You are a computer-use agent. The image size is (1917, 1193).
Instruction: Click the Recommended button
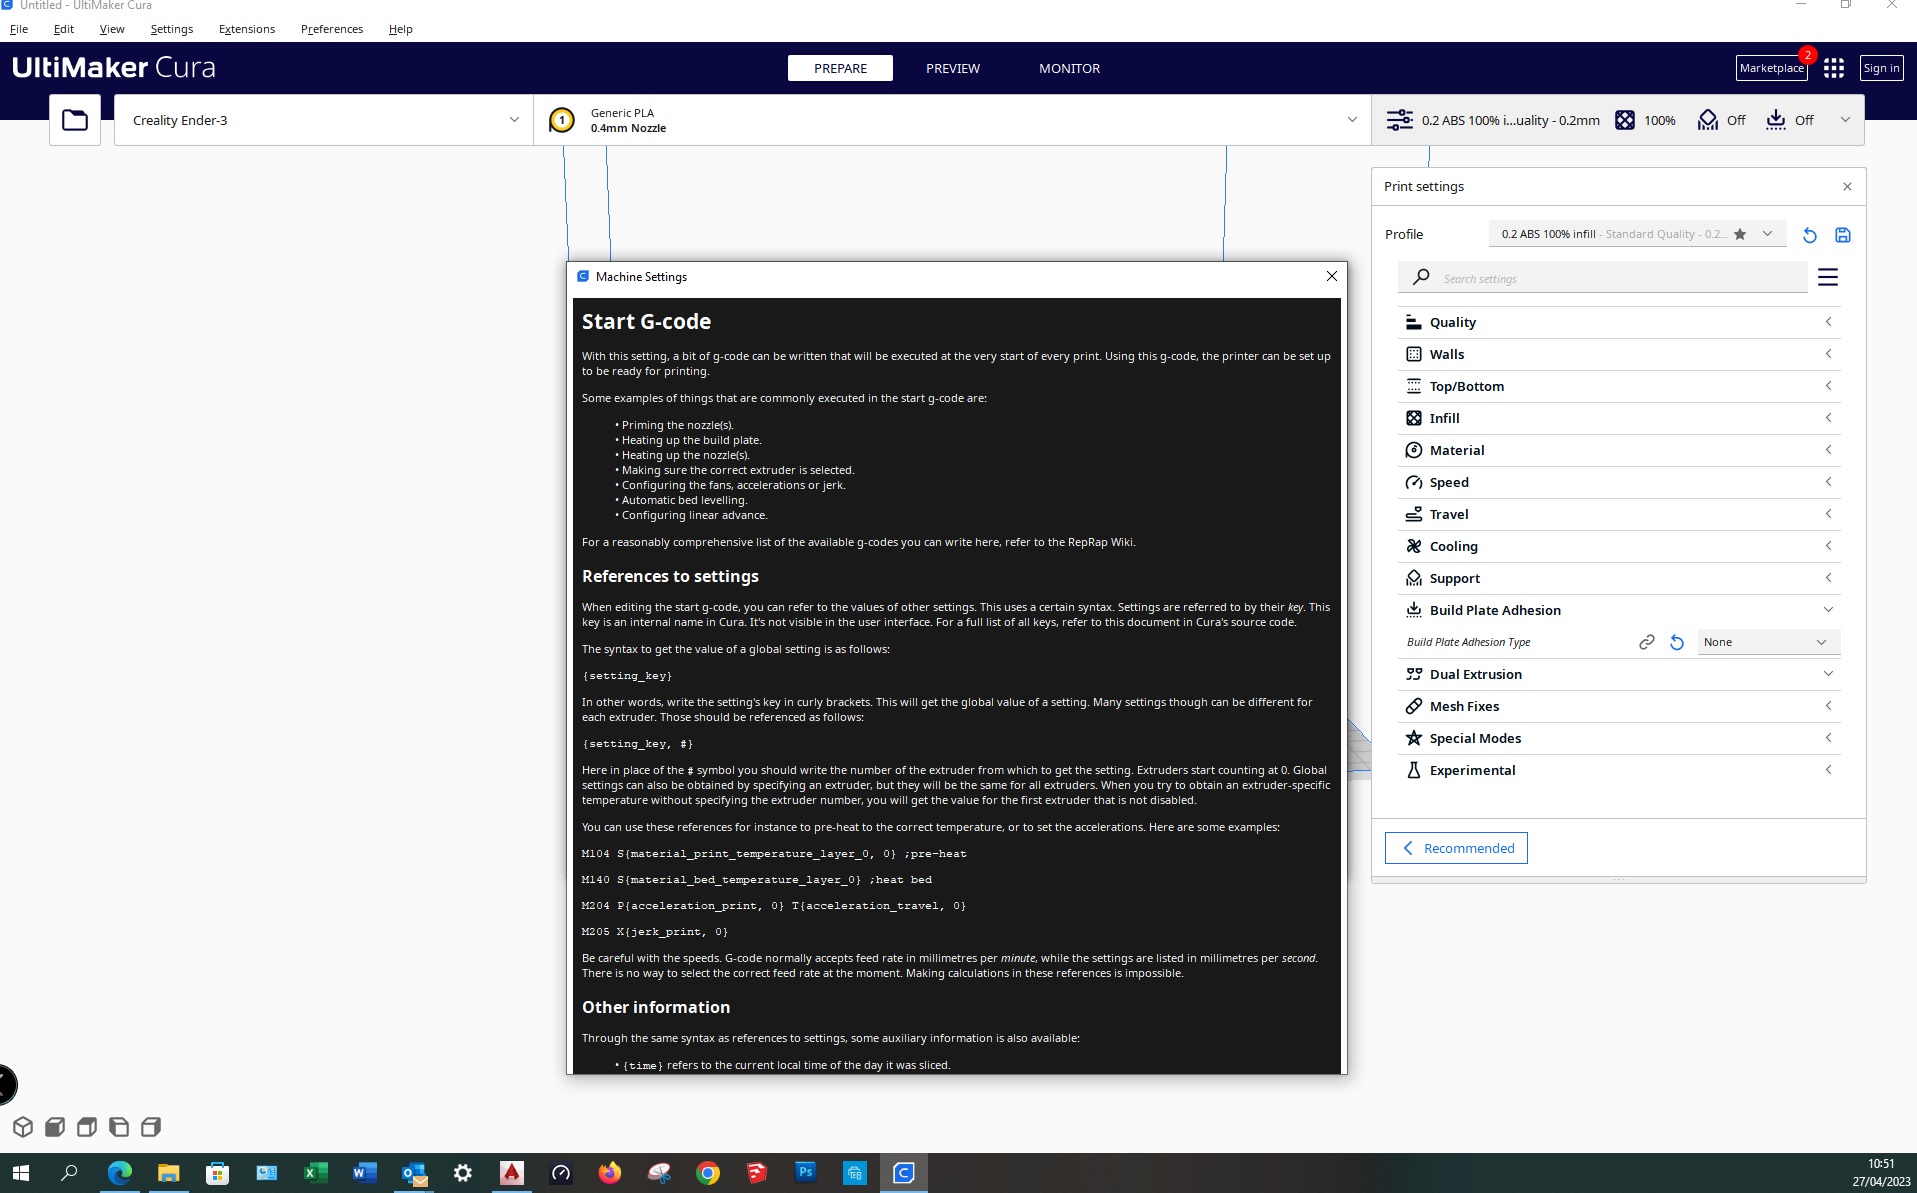[1455, 847]
